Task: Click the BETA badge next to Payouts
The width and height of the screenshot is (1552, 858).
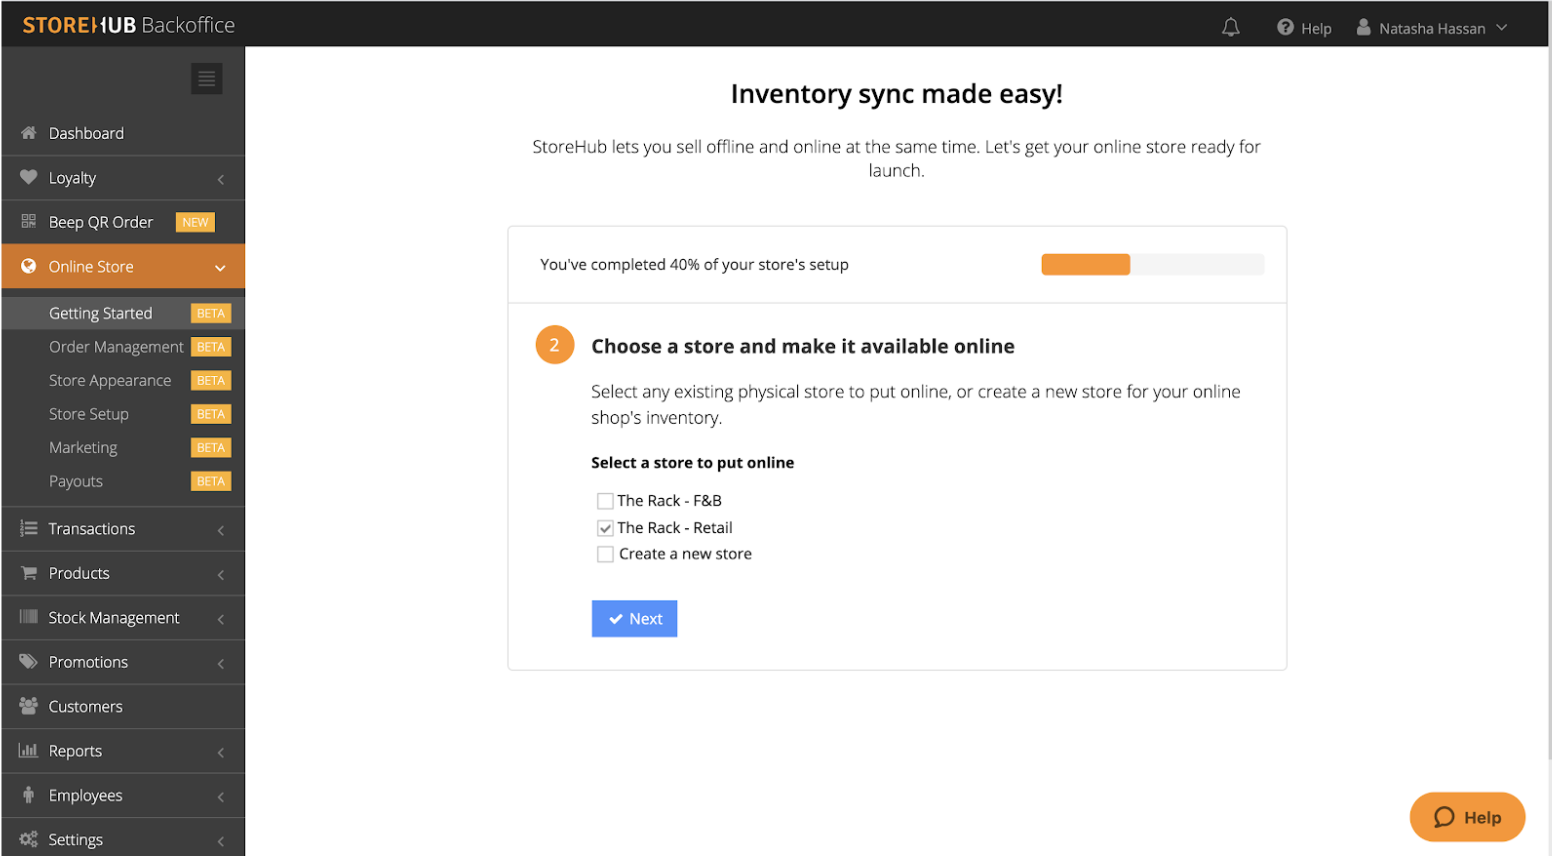Action: click(211, 481)
